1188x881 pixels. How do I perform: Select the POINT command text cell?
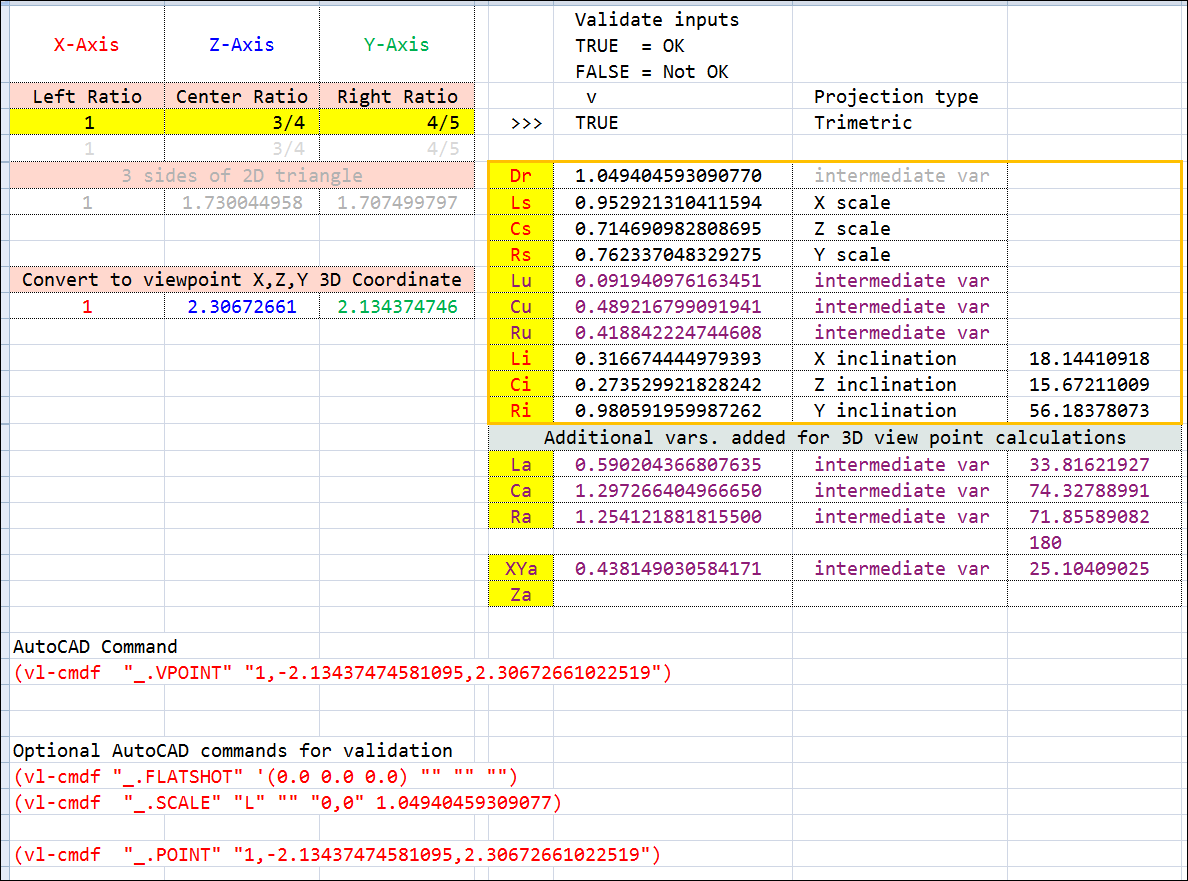pyautogui.click(x=337, y=855)
